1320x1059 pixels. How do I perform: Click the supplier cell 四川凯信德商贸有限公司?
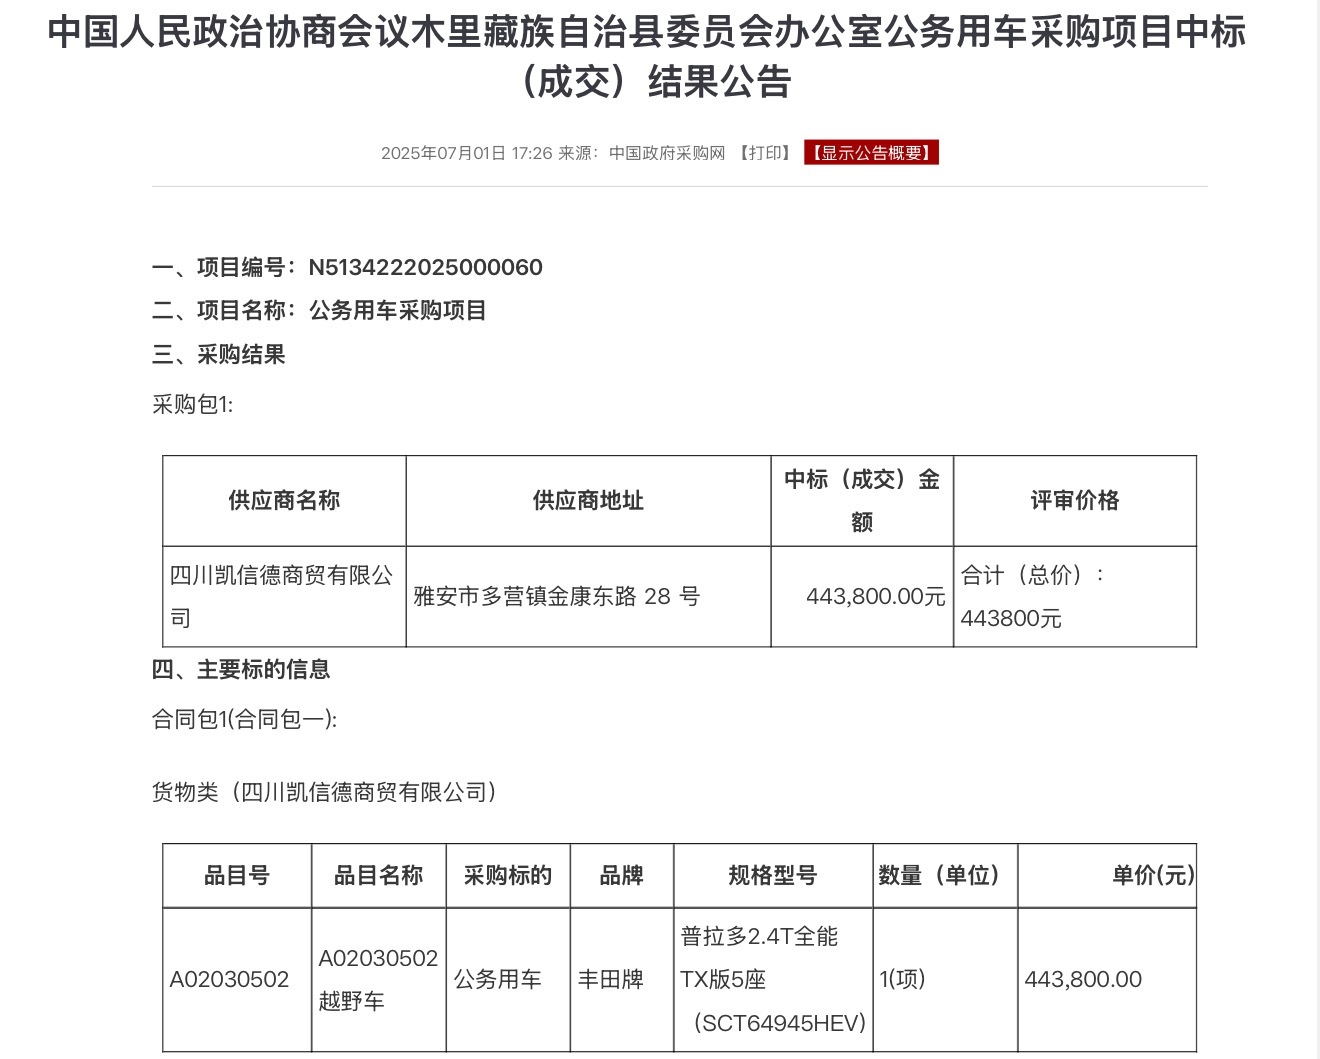(285, 597)
